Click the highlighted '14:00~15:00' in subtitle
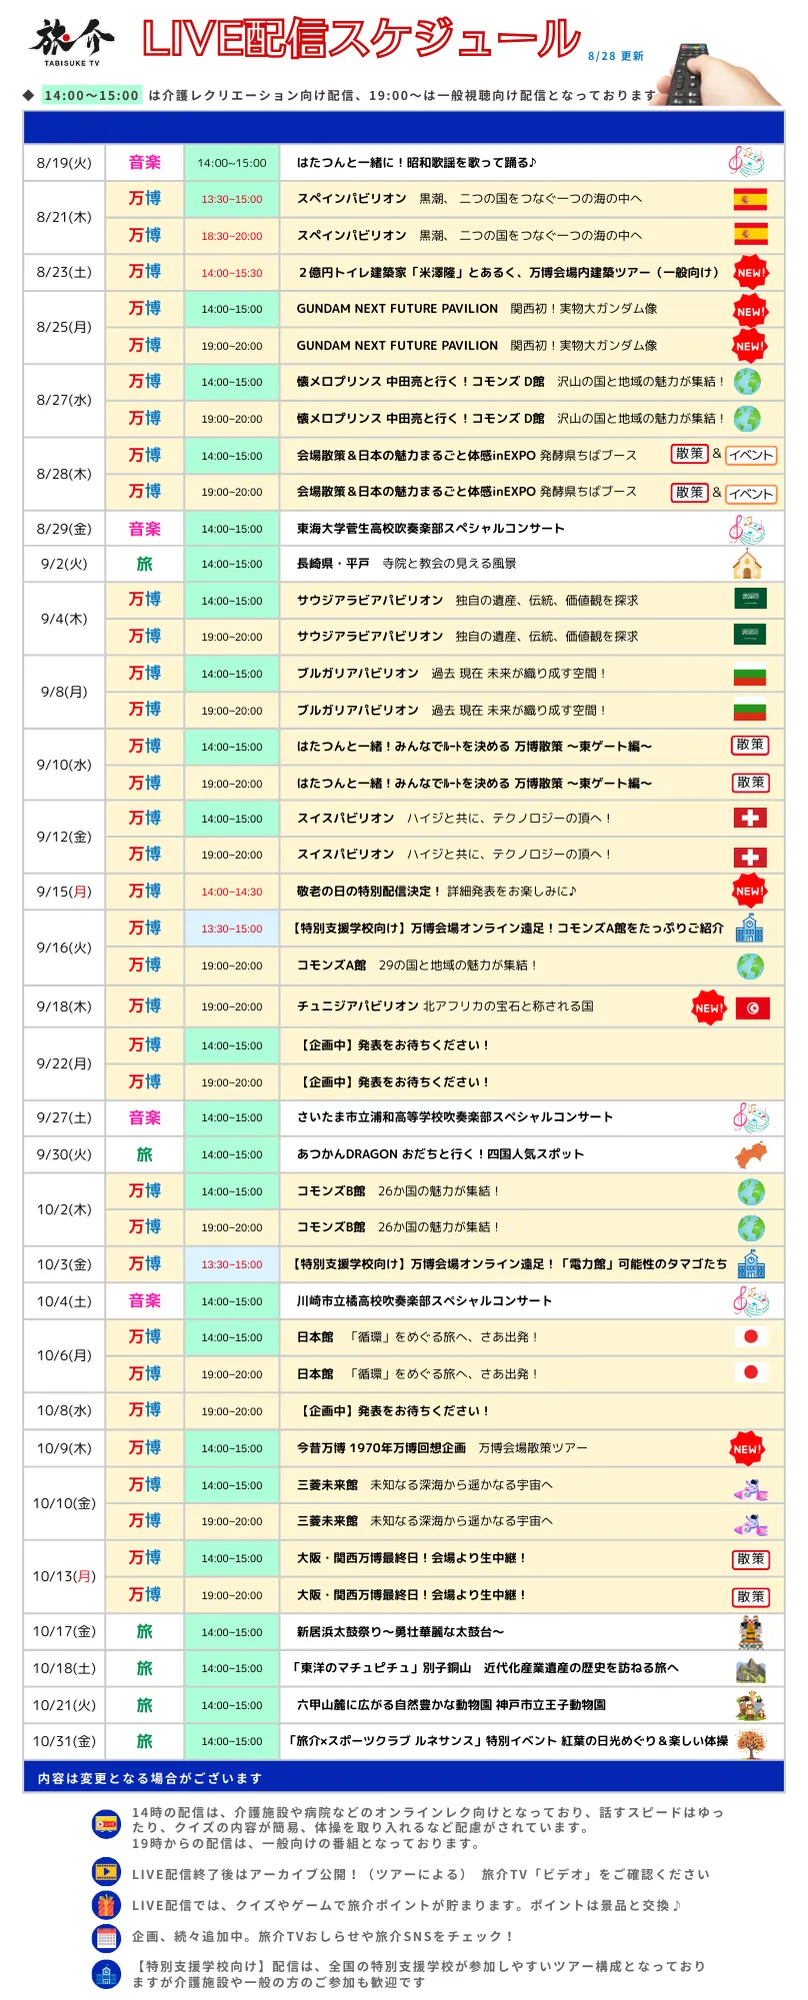The image size is (808, 2000). [91, 96]
